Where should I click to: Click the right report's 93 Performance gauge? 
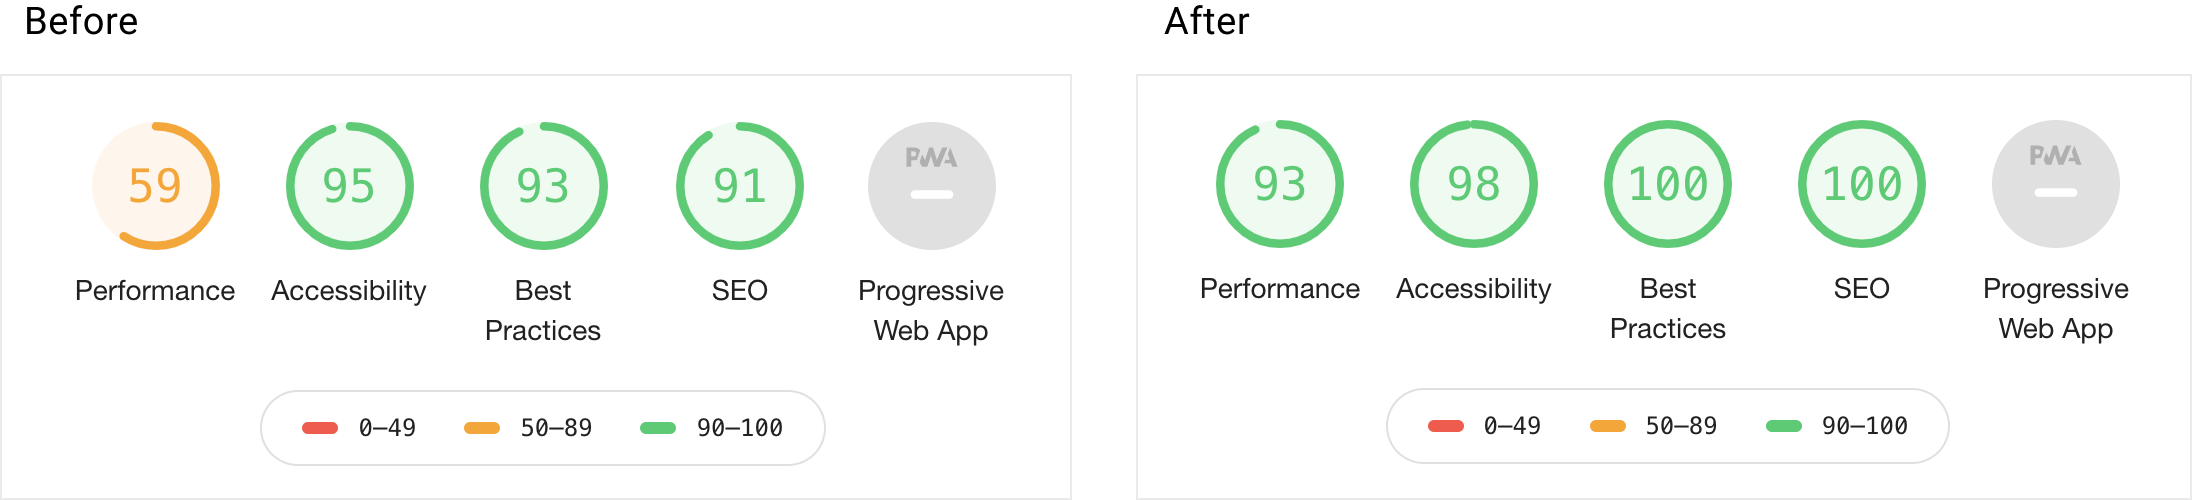[x=1279, y=184]
